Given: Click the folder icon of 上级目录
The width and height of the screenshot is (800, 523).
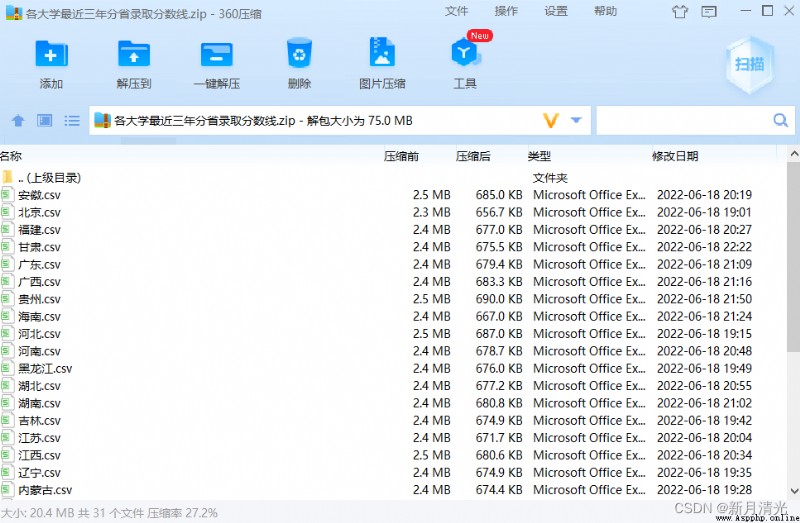Looking at the screenshot, I should 7,177.
